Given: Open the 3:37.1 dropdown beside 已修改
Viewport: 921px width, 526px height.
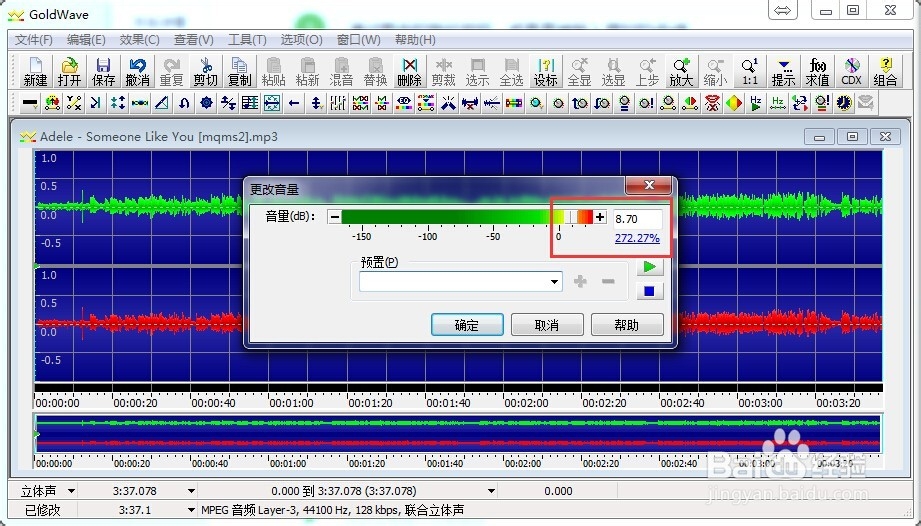Looking at the screenshot, I should tap(191, 510).
